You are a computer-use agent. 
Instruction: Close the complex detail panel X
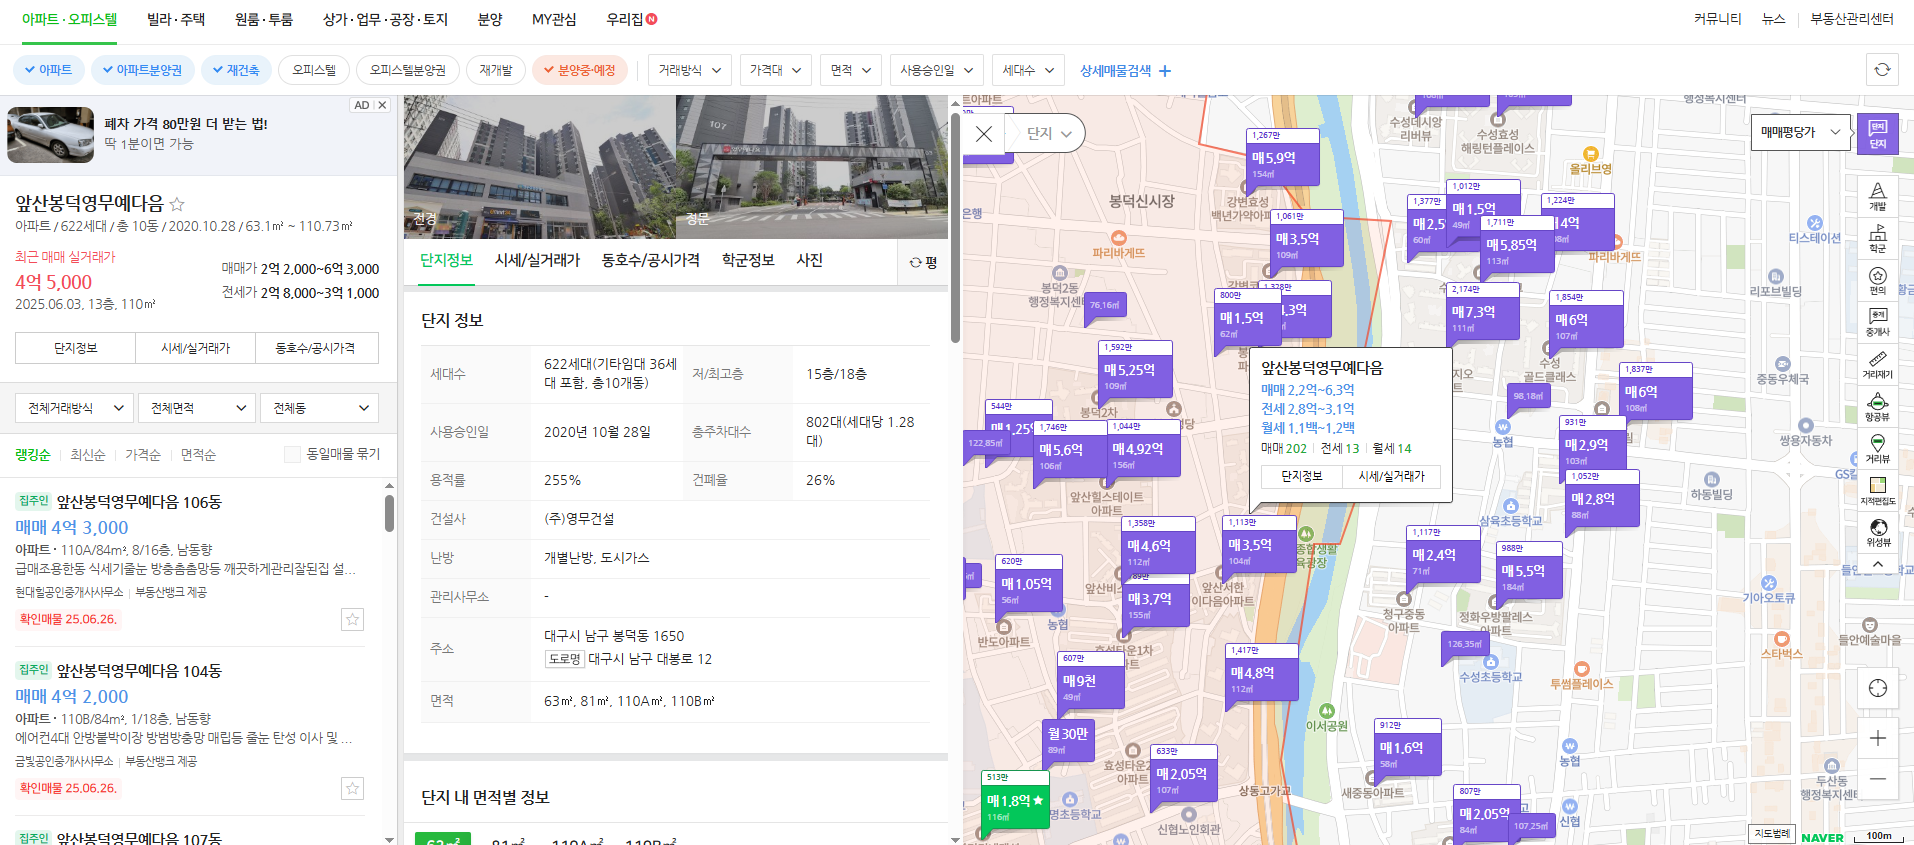[984, 133]
